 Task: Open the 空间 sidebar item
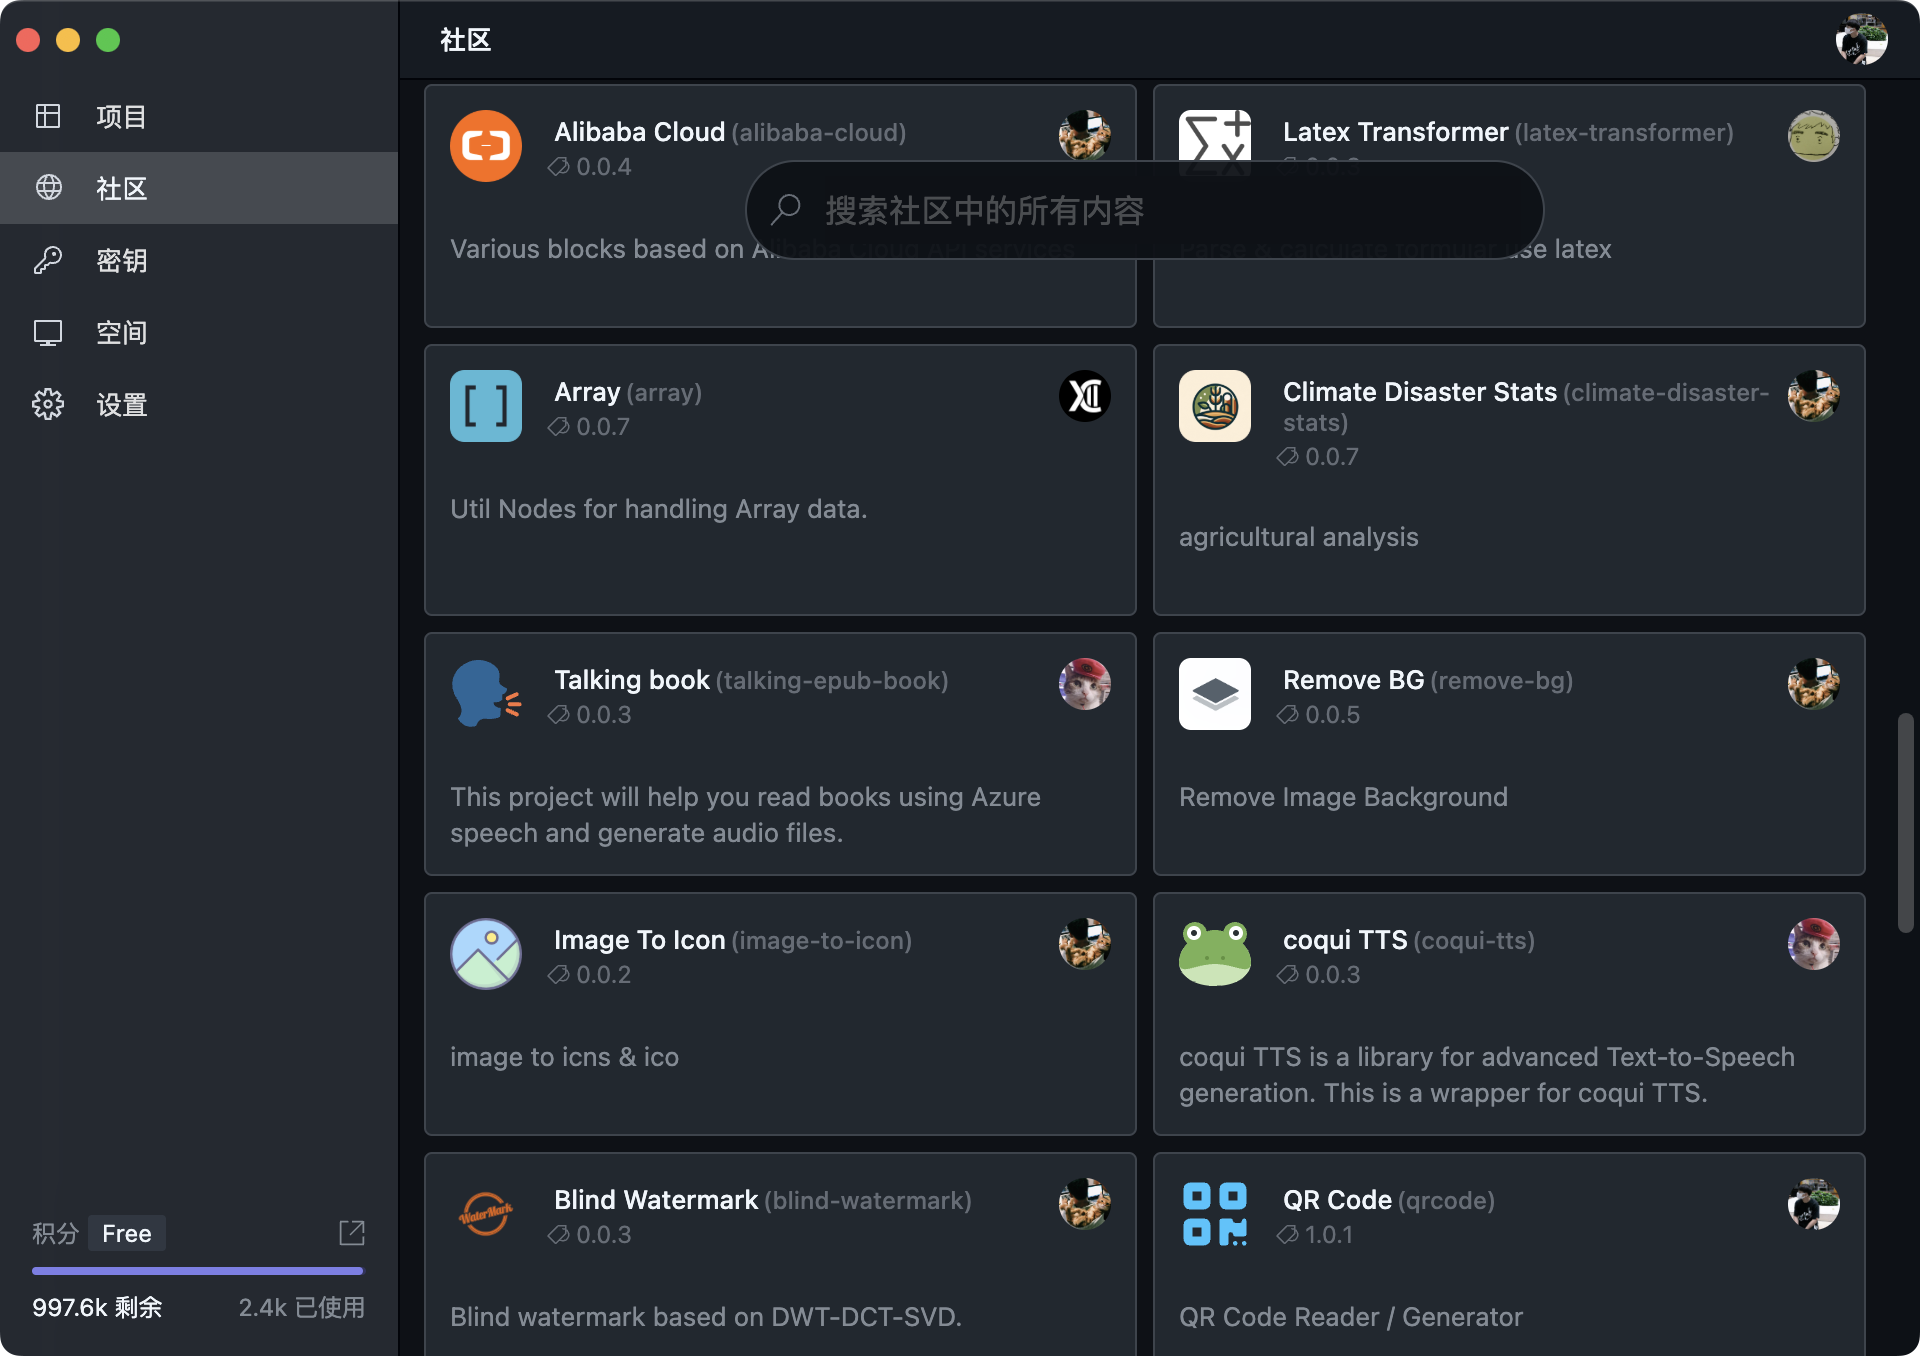tap(120, 333)
